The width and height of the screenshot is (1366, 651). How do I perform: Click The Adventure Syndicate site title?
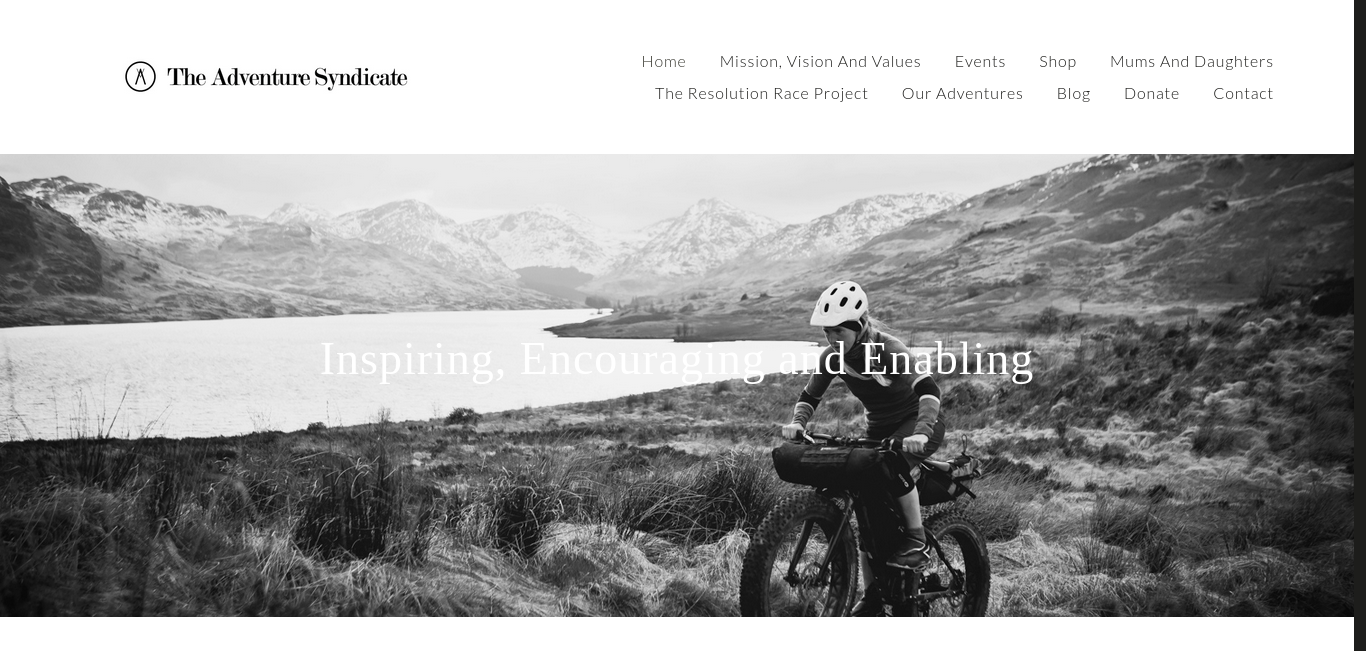[287, 78]
